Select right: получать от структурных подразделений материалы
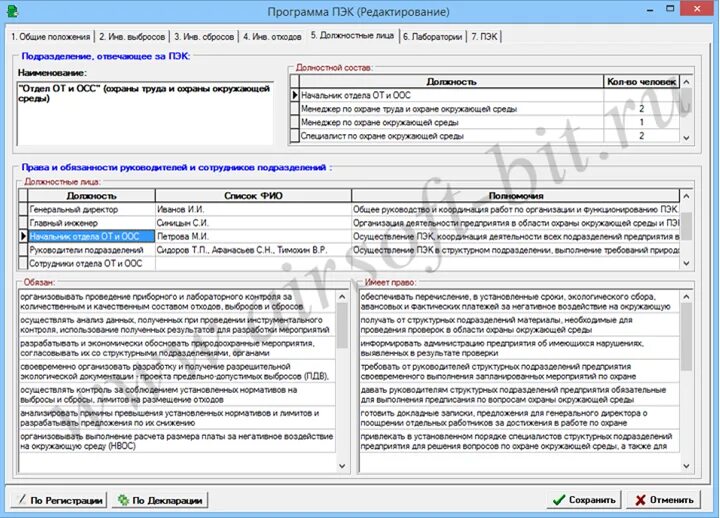 click(519, 325)
